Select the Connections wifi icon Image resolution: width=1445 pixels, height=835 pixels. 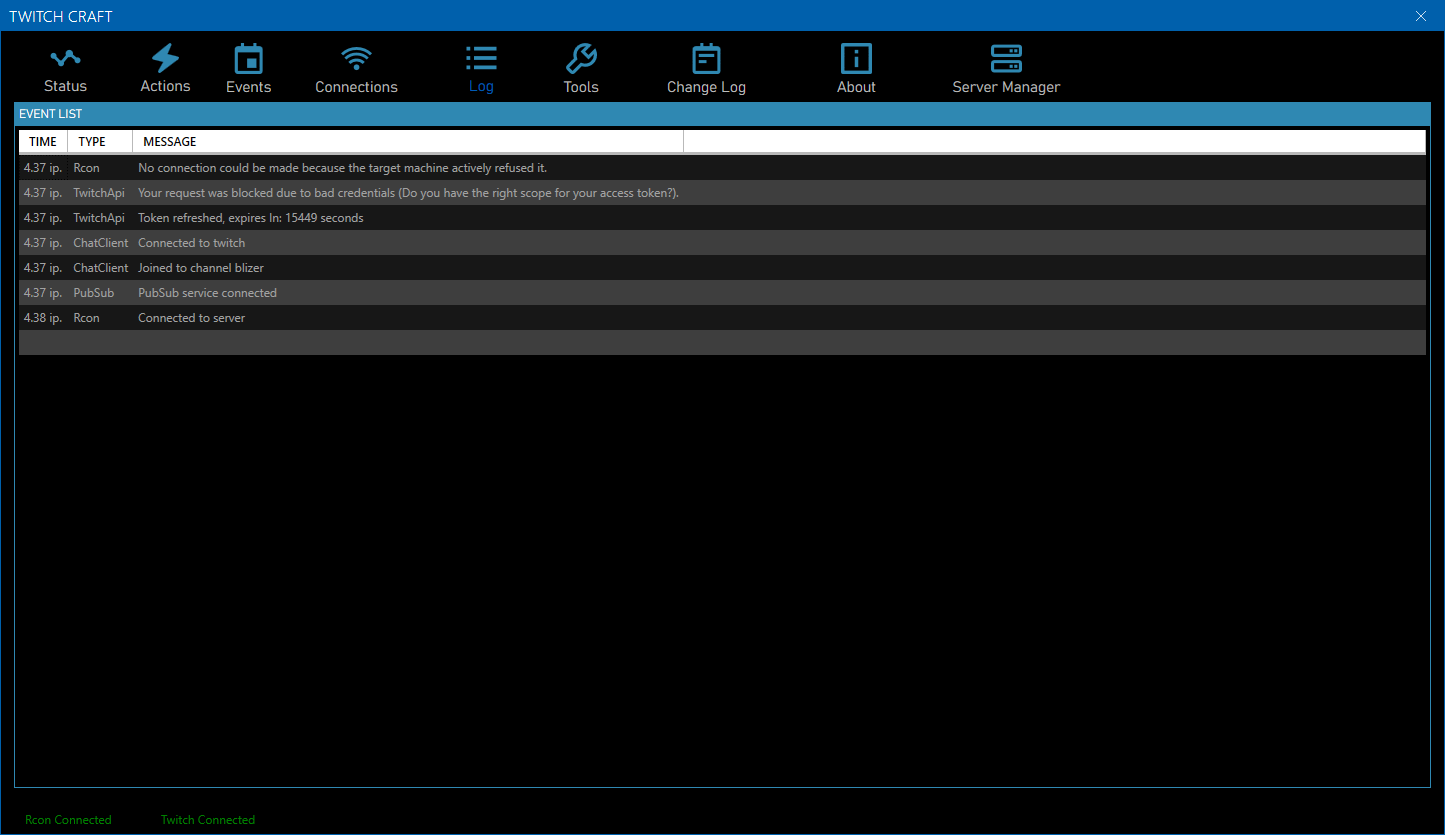click(x=356, y=59)
